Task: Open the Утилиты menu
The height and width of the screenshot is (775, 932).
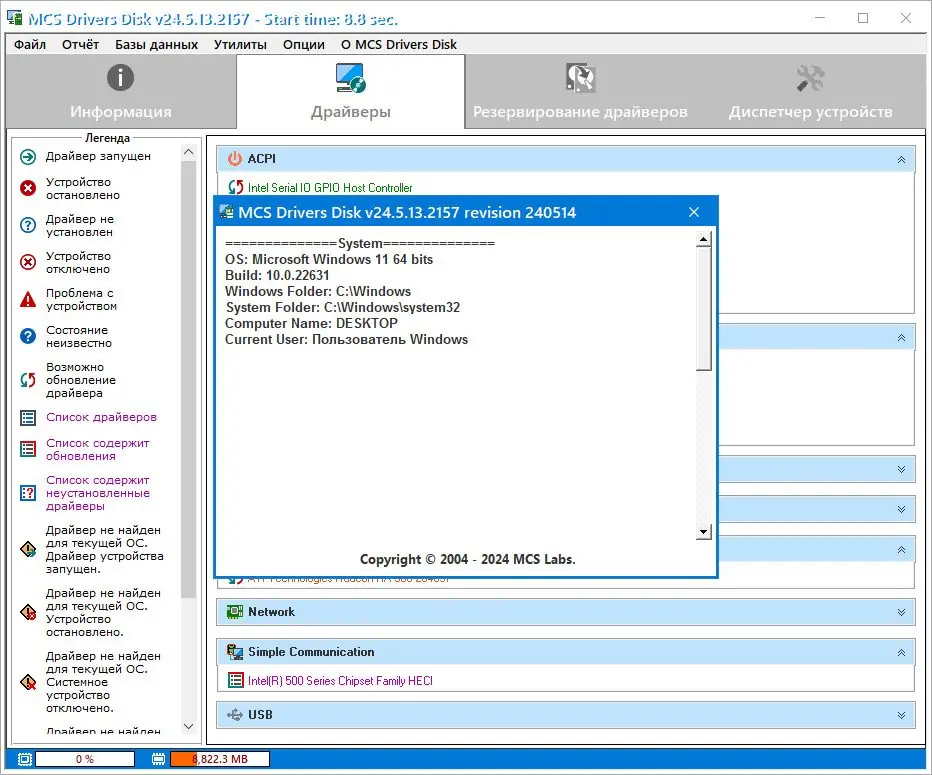Action: 240,45
